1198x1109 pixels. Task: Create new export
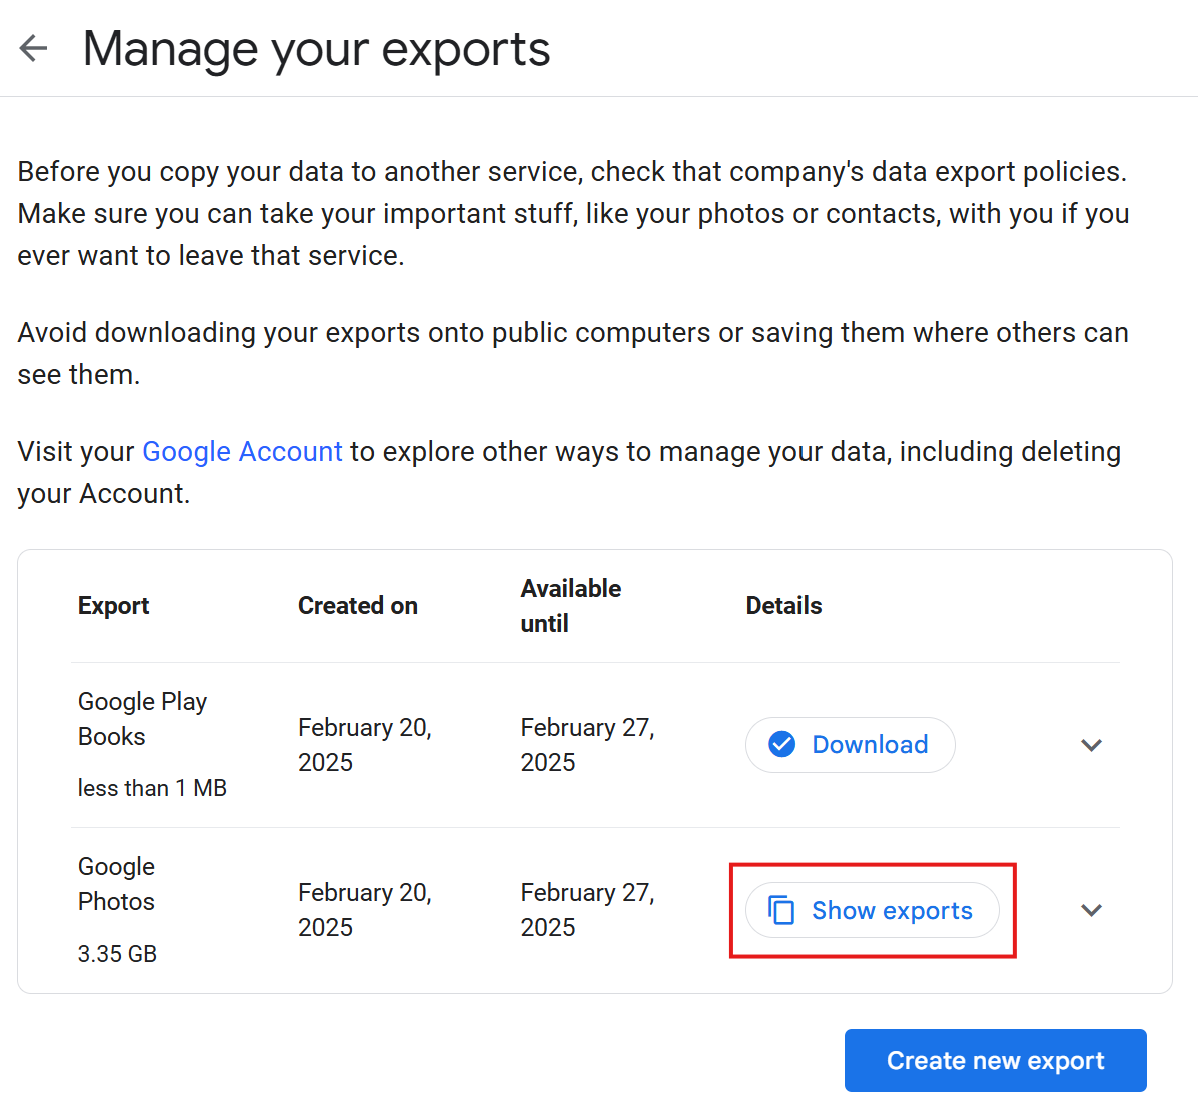995,1060
